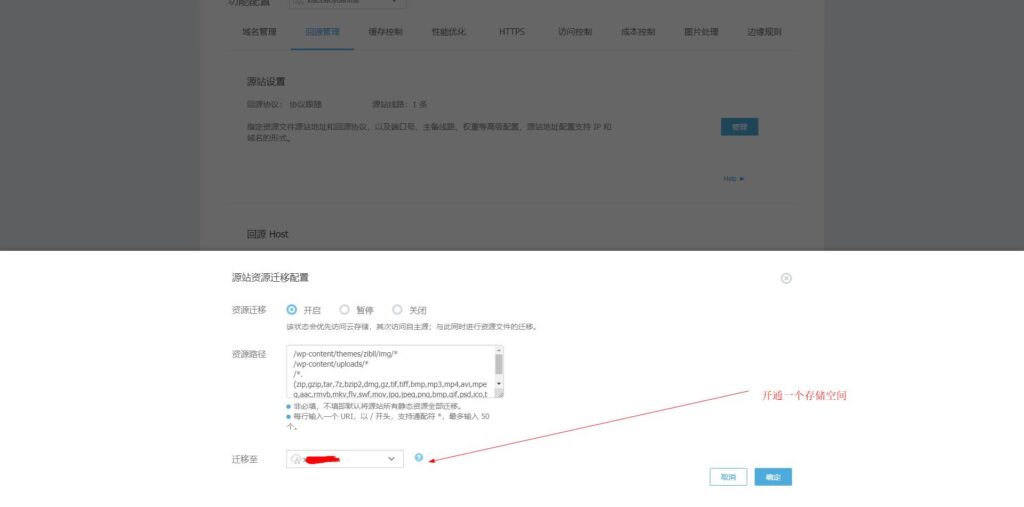Go to the HTTPS tab
The width and height of the screenshot is (1024, 507).
[x=511, y=31]
